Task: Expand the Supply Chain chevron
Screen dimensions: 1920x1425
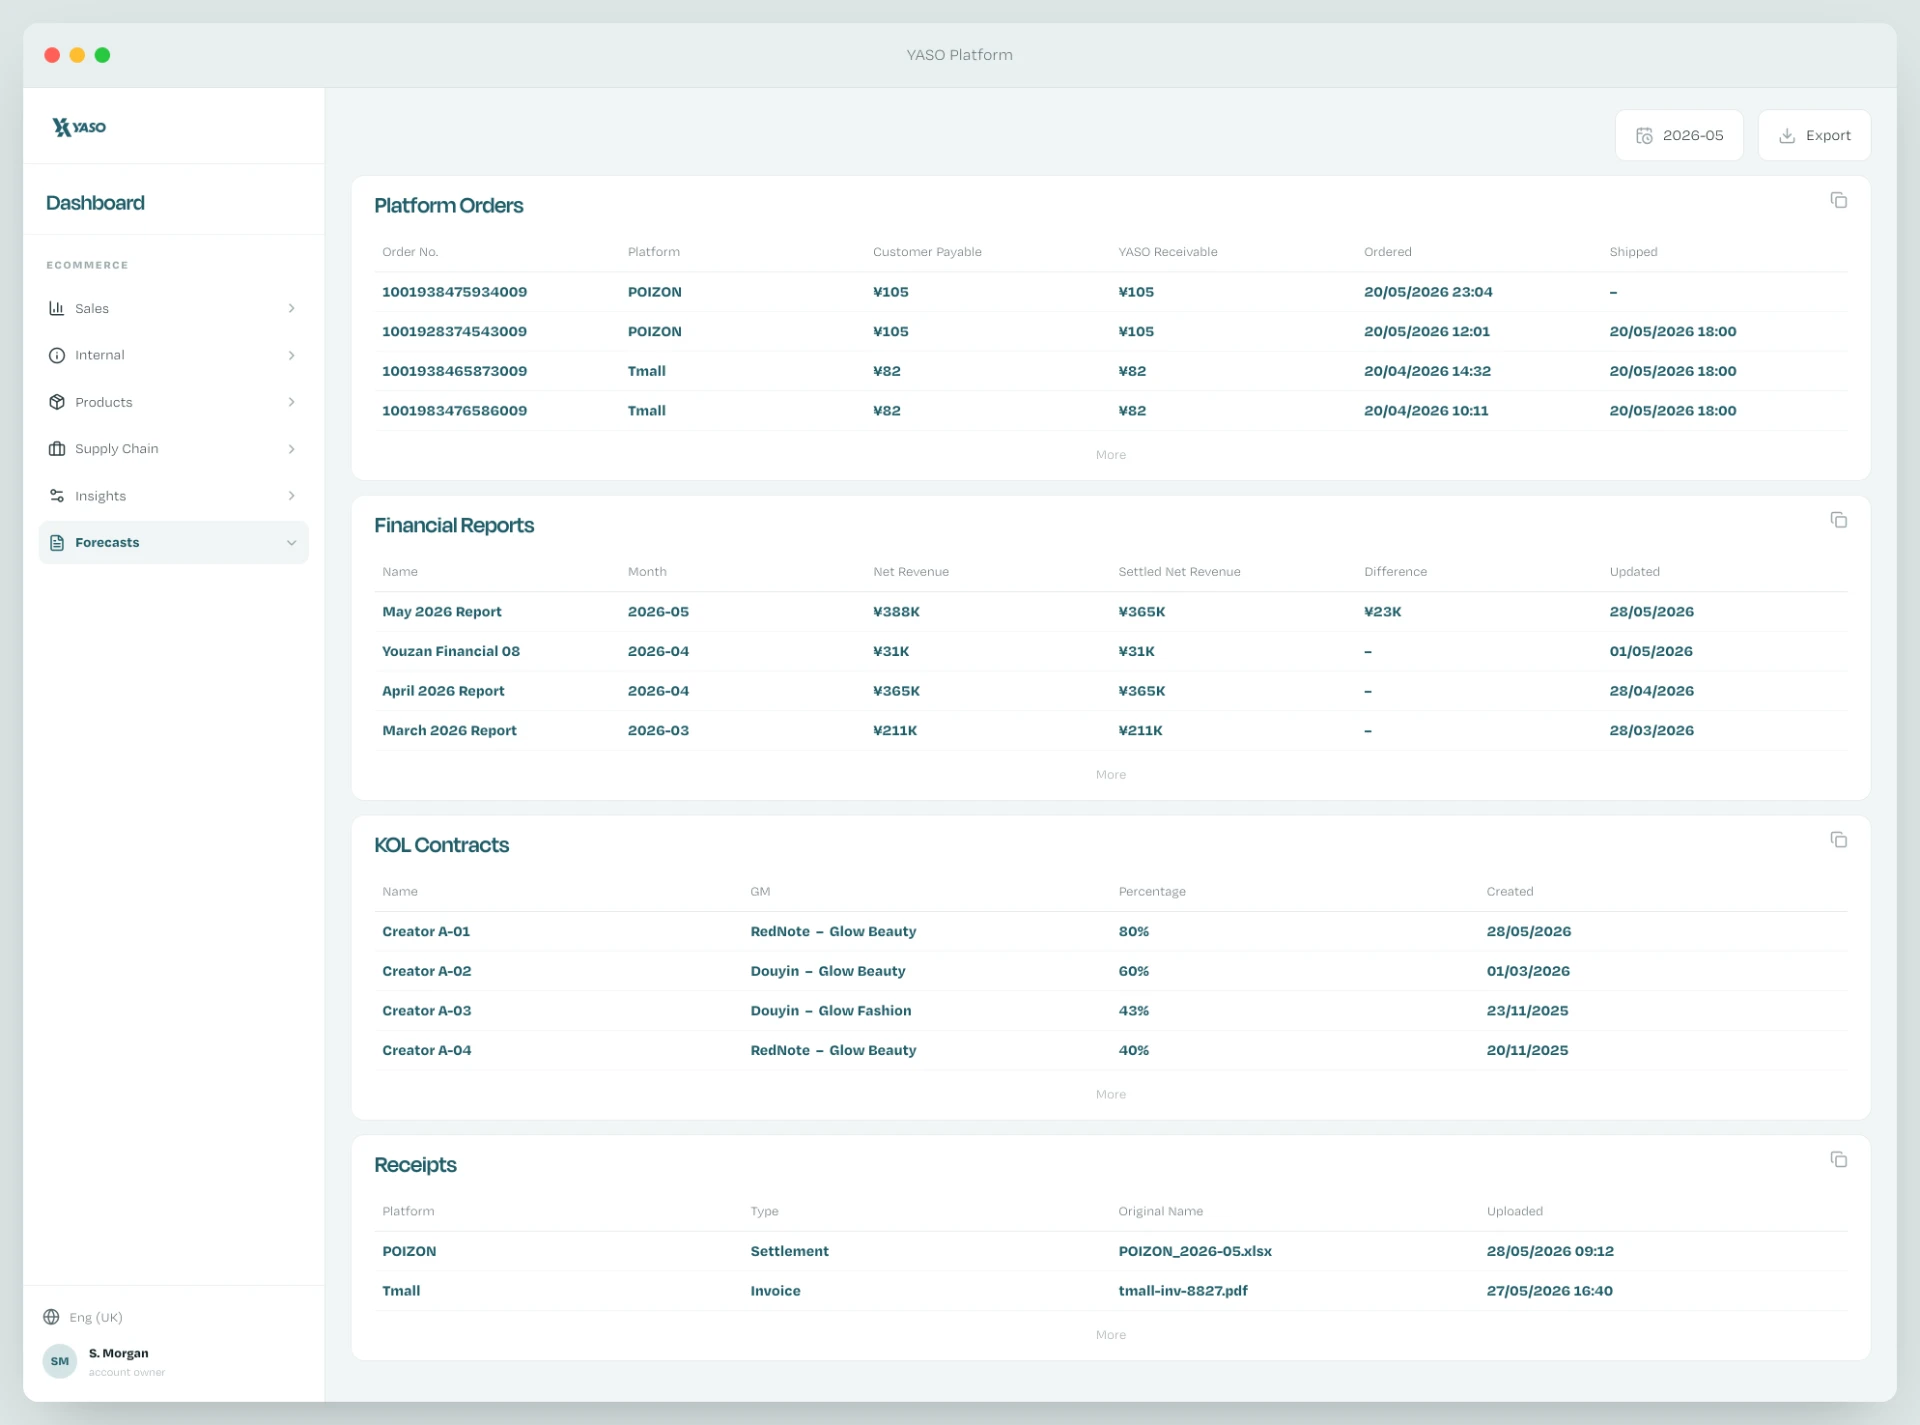Action: pyautogui.click(x=291, y=449)
